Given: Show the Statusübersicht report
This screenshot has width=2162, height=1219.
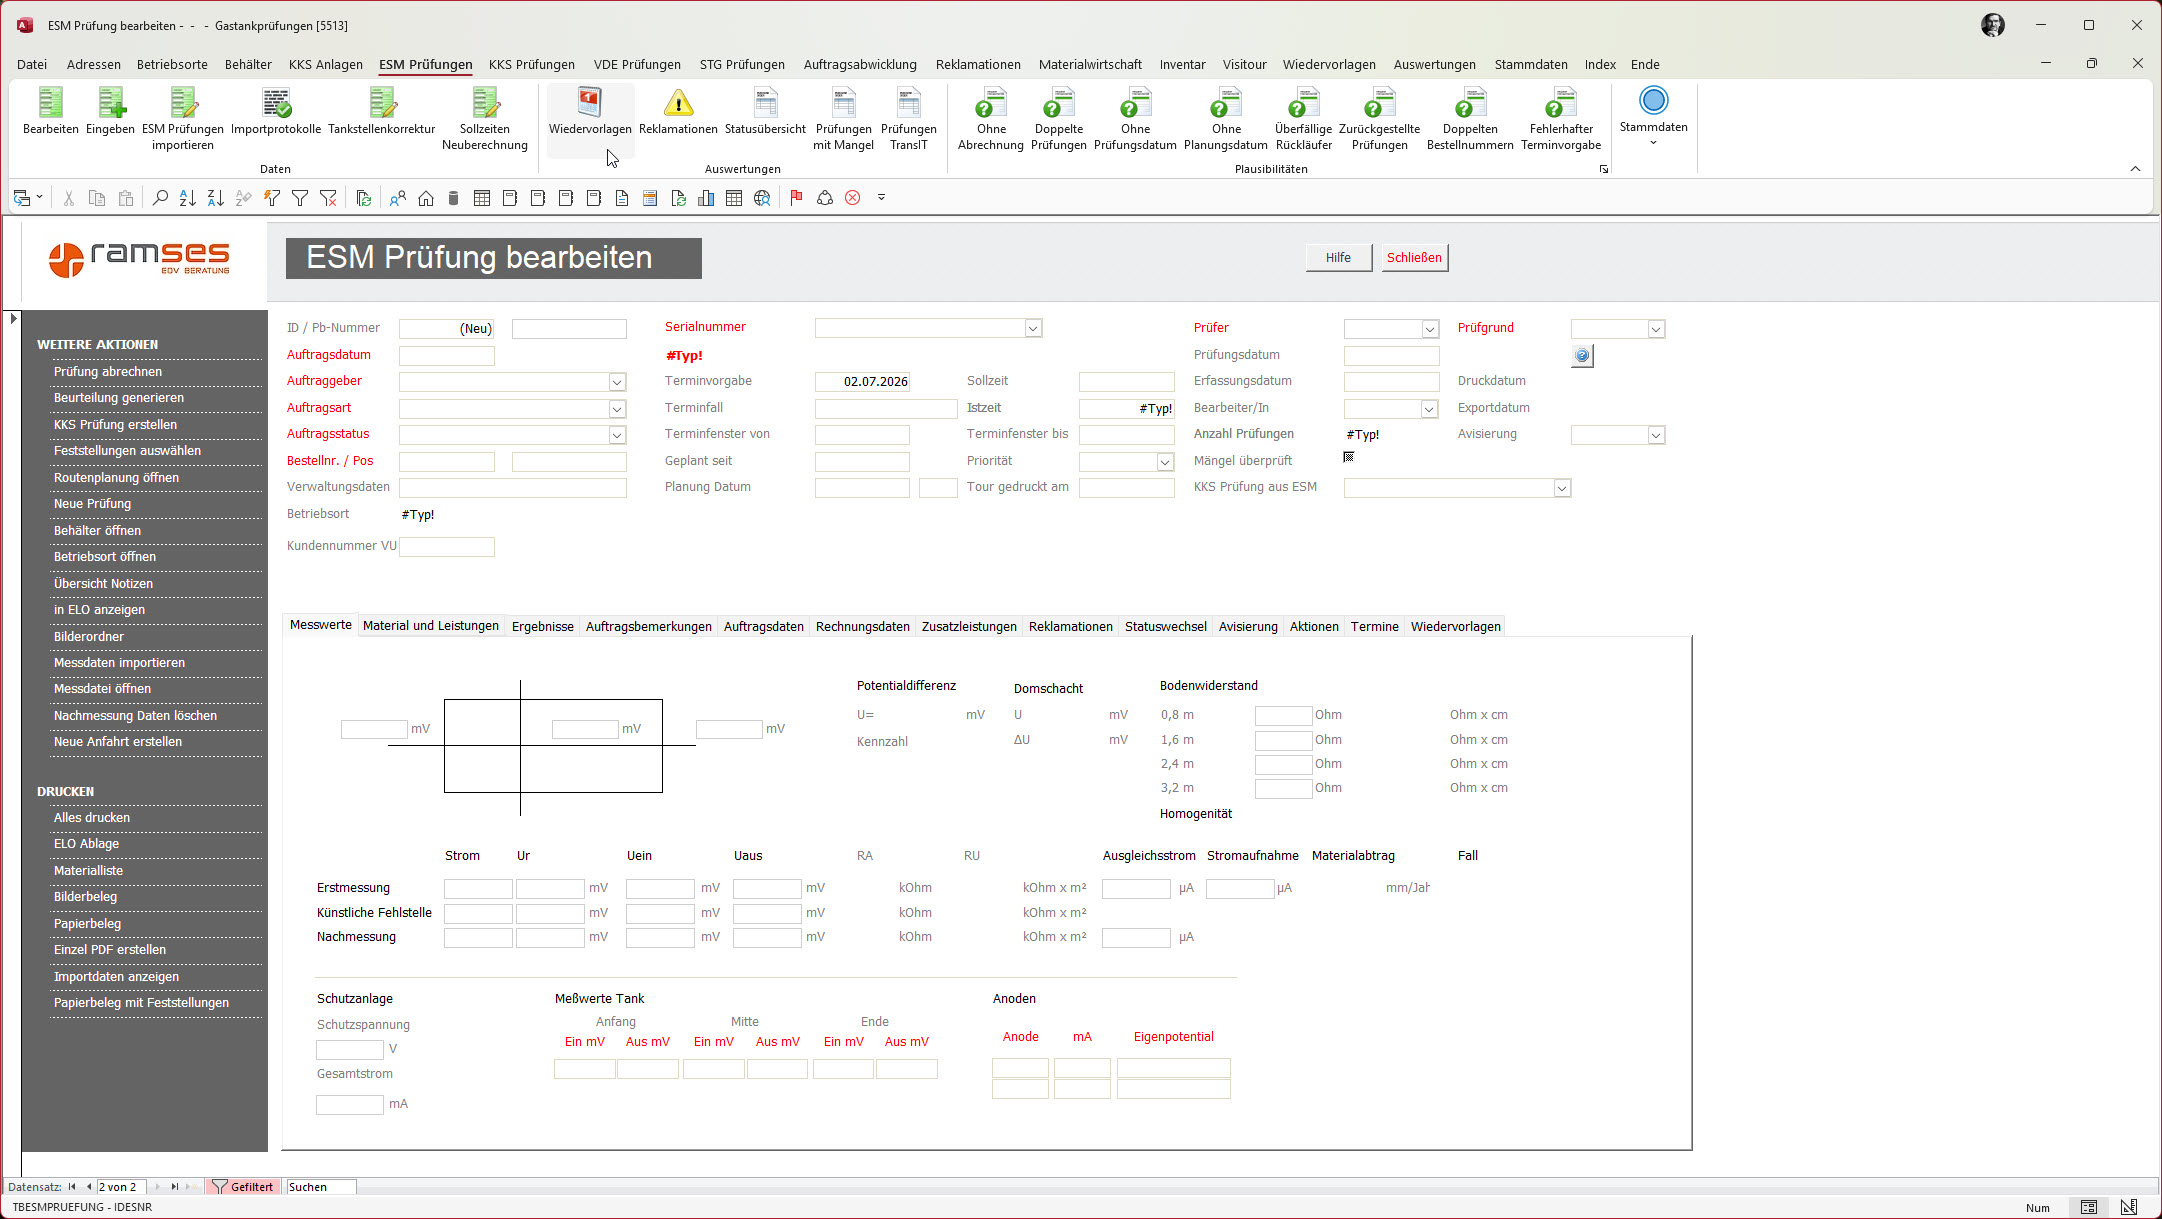Looking at the screenshot, I should (x=765, y=111).
